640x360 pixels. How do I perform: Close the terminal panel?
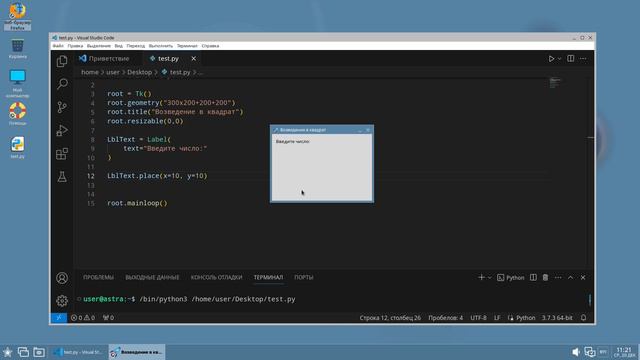point(583,278)
